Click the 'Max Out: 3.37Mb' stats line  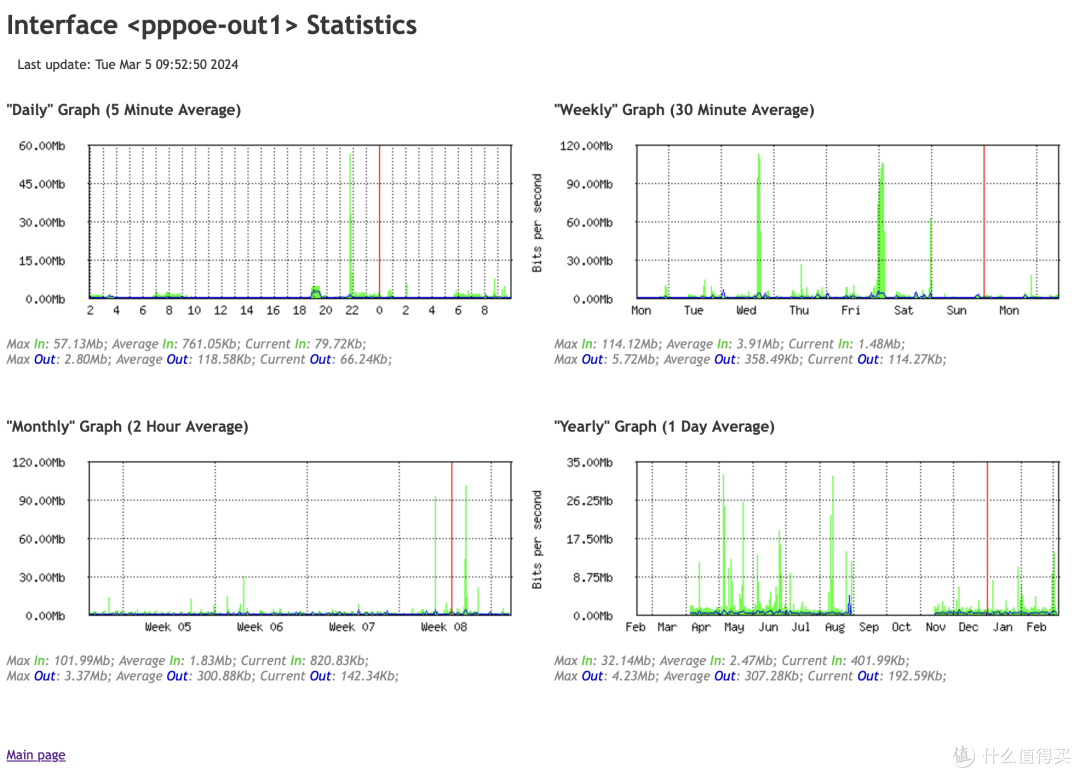pos(202,676)
